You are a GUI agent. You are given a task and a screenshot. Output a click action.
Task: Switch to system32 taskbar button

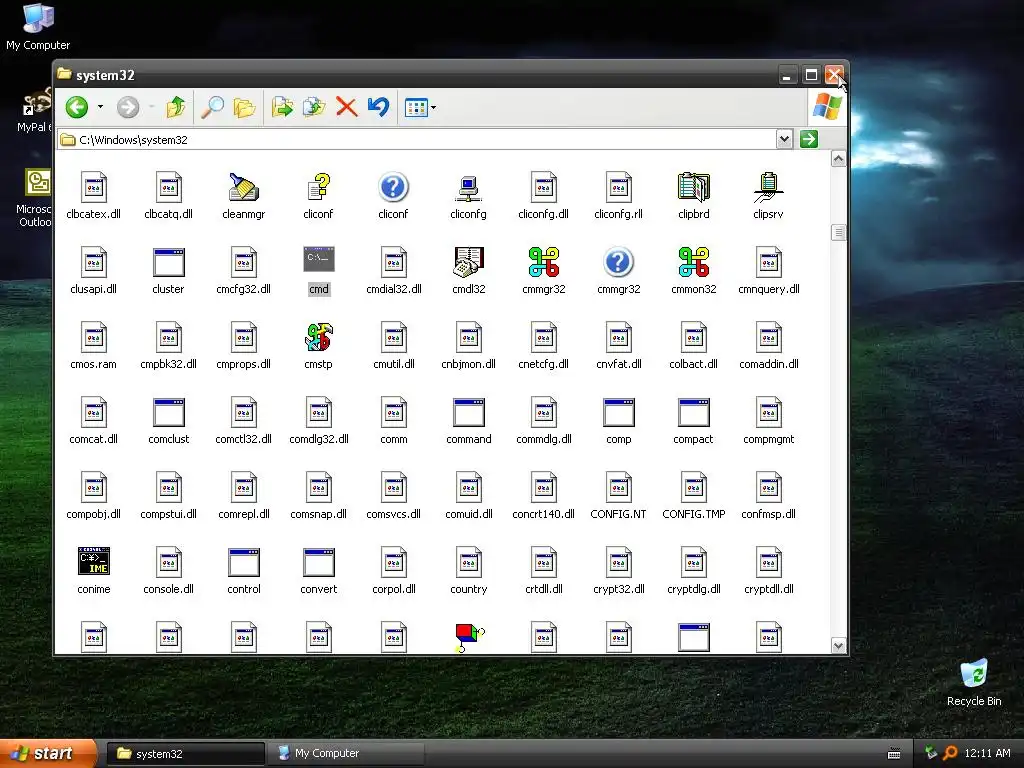tap(185, 754)
